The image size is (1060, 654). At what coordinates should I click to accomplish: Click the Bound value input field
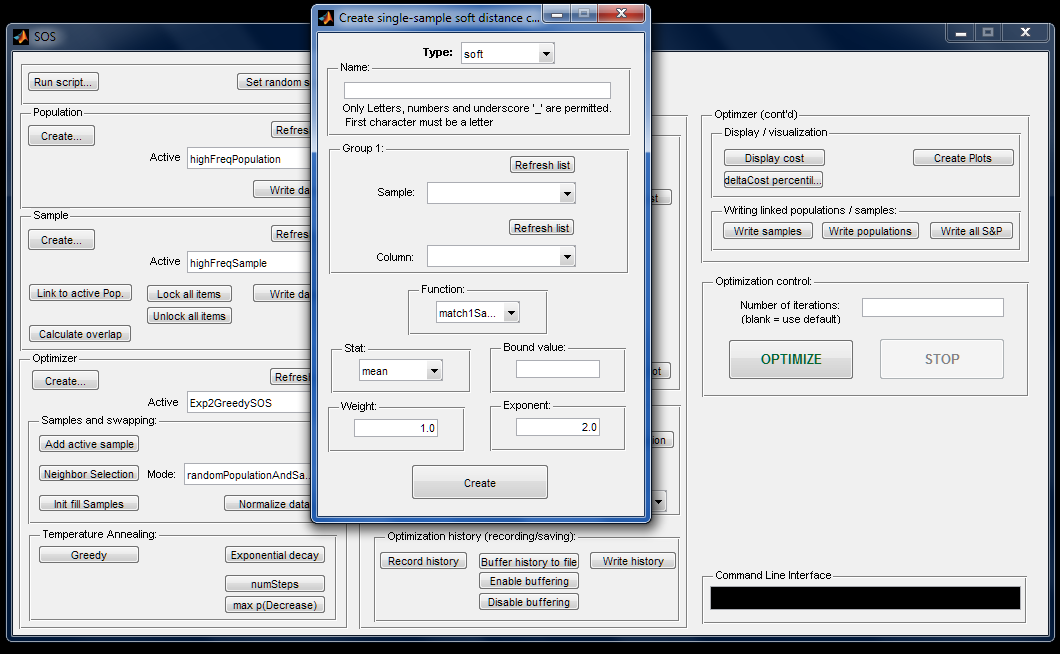click(558, 369)
